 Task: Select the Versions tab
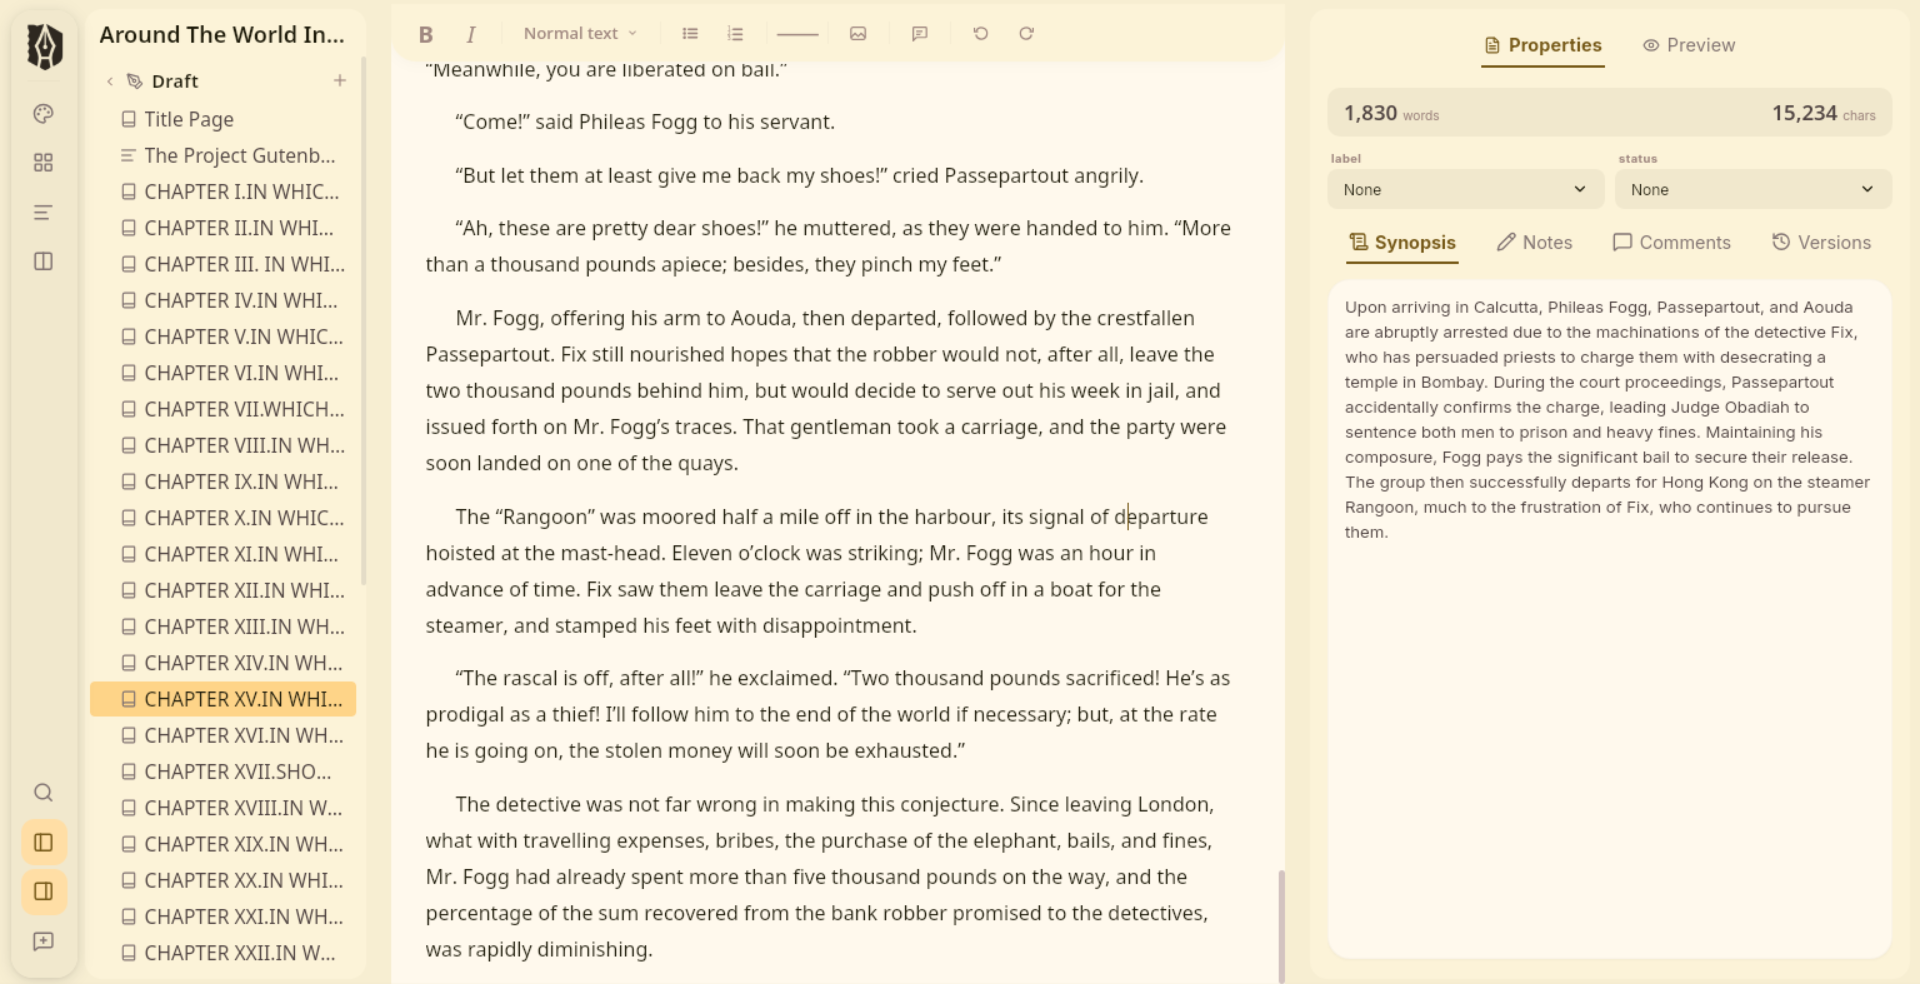(x=1821, y=243)
